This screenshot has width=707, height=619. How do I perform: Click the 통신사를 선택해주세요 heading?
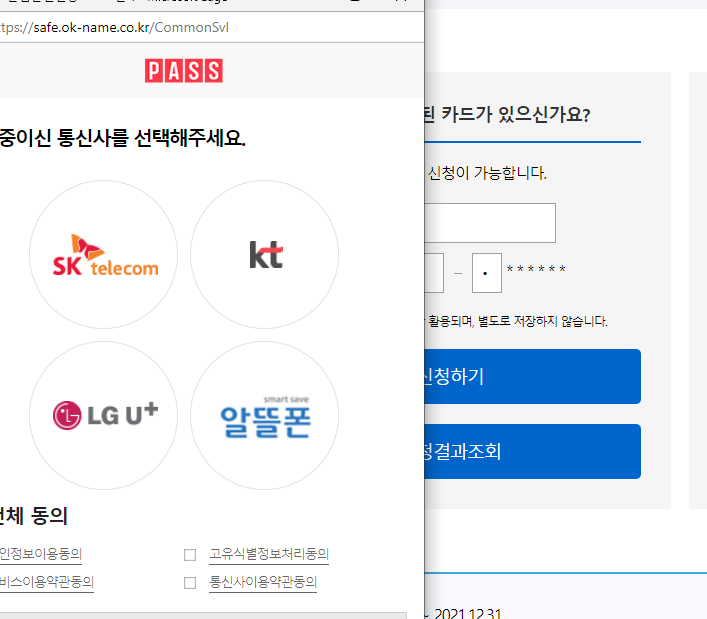pos(151,138)
